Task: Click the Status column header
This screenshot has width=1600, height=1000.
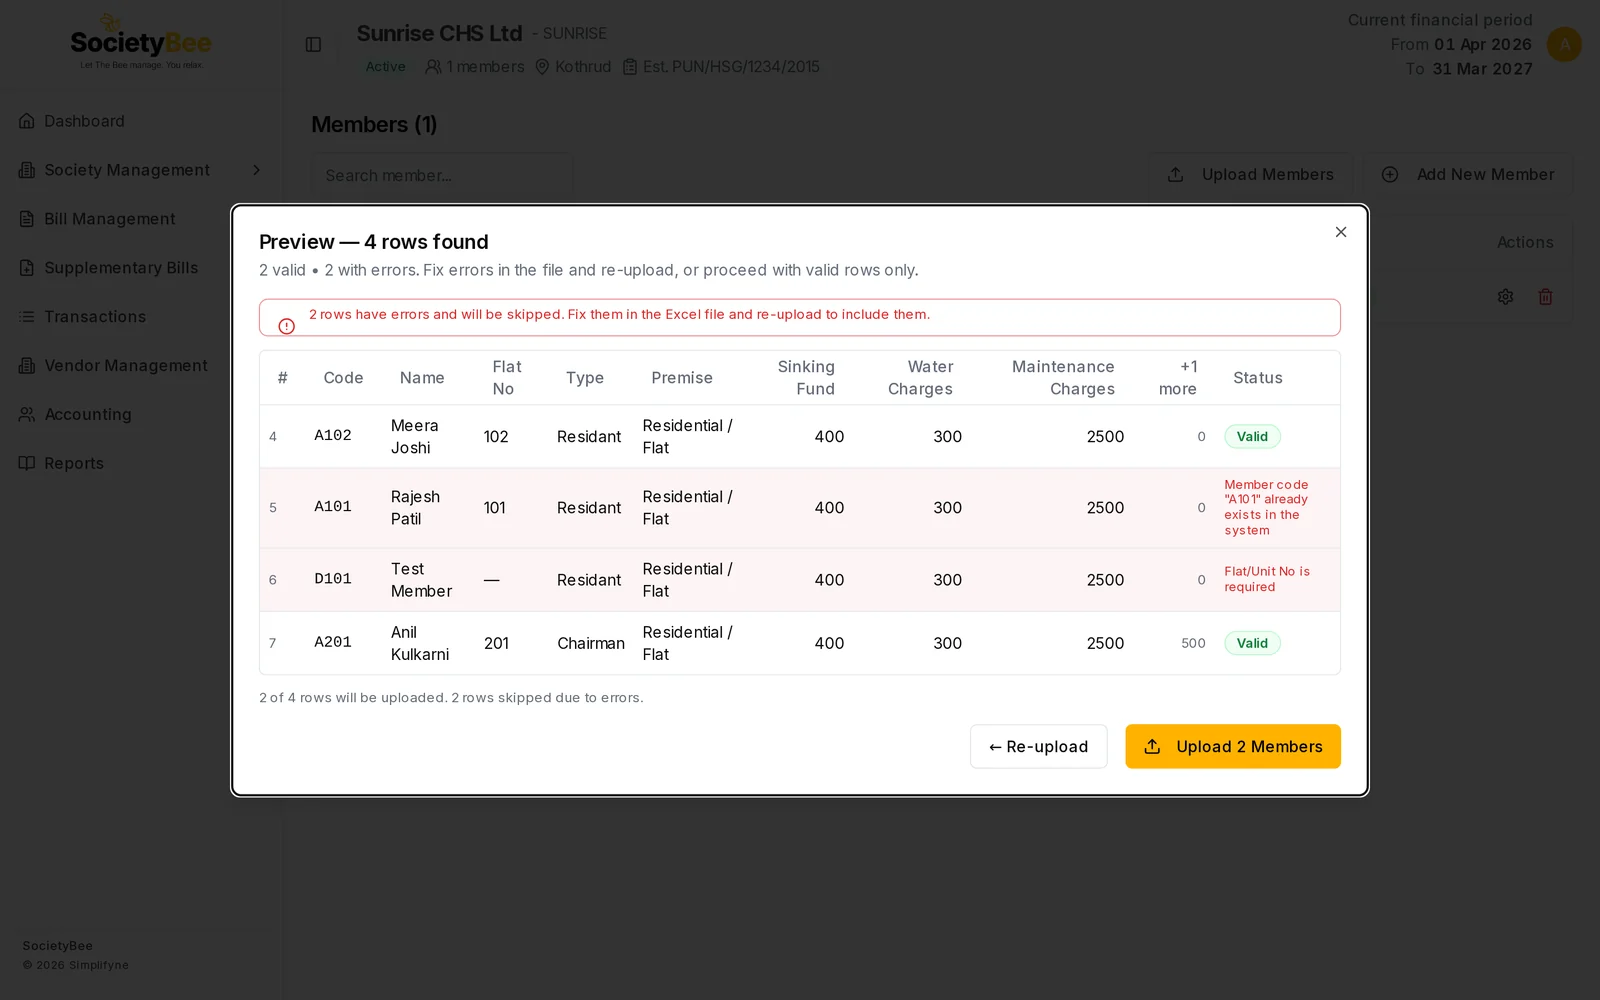Action: 1257,378
